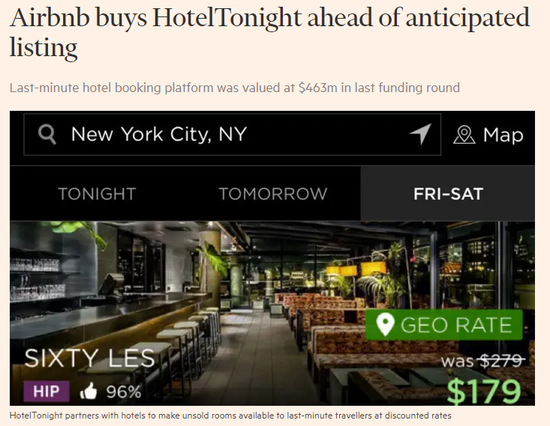The image size is (550, 426).
Task: Click the $179 discounted price
Action: (484, 391)
